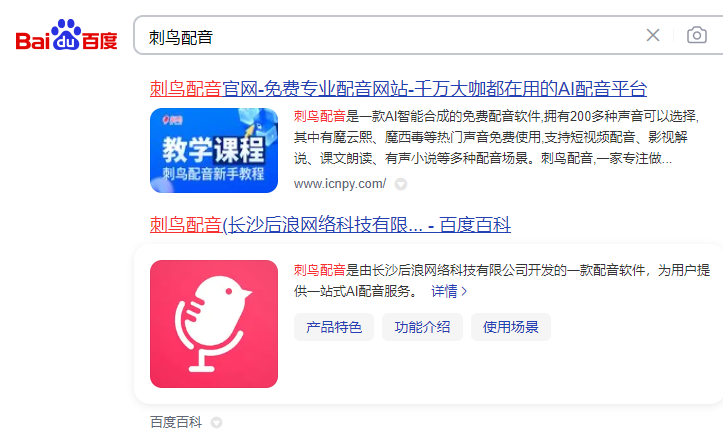Click the red 百度 text in logo

pyautogui.click(x=100, y=41)
